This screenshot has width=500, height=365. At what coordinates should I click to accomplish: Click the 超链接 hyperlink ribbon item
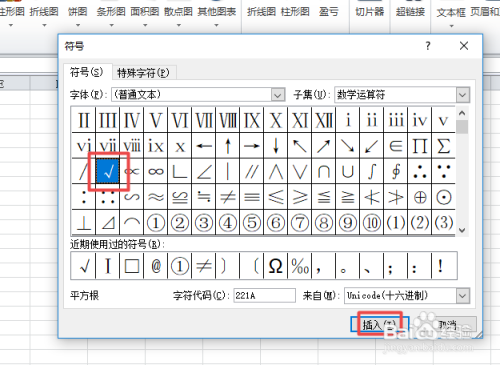pos(411,12)
